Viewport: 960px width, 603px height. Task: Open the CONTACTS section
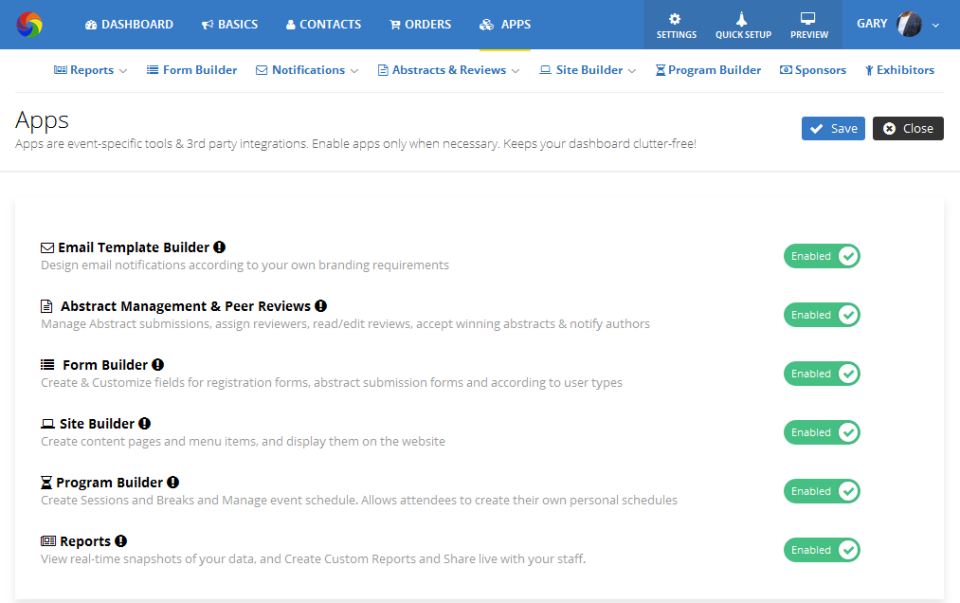coord(323,24)
